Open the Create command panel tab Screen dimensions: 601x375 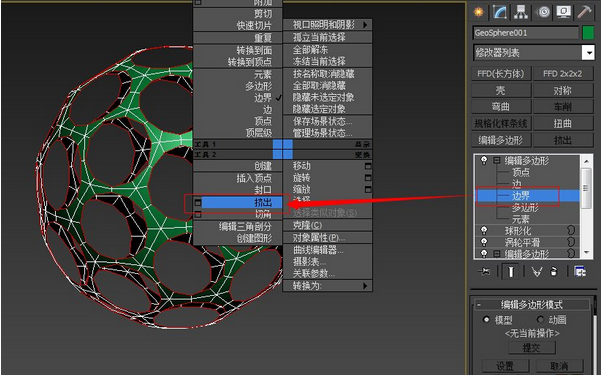pos(478,12)
